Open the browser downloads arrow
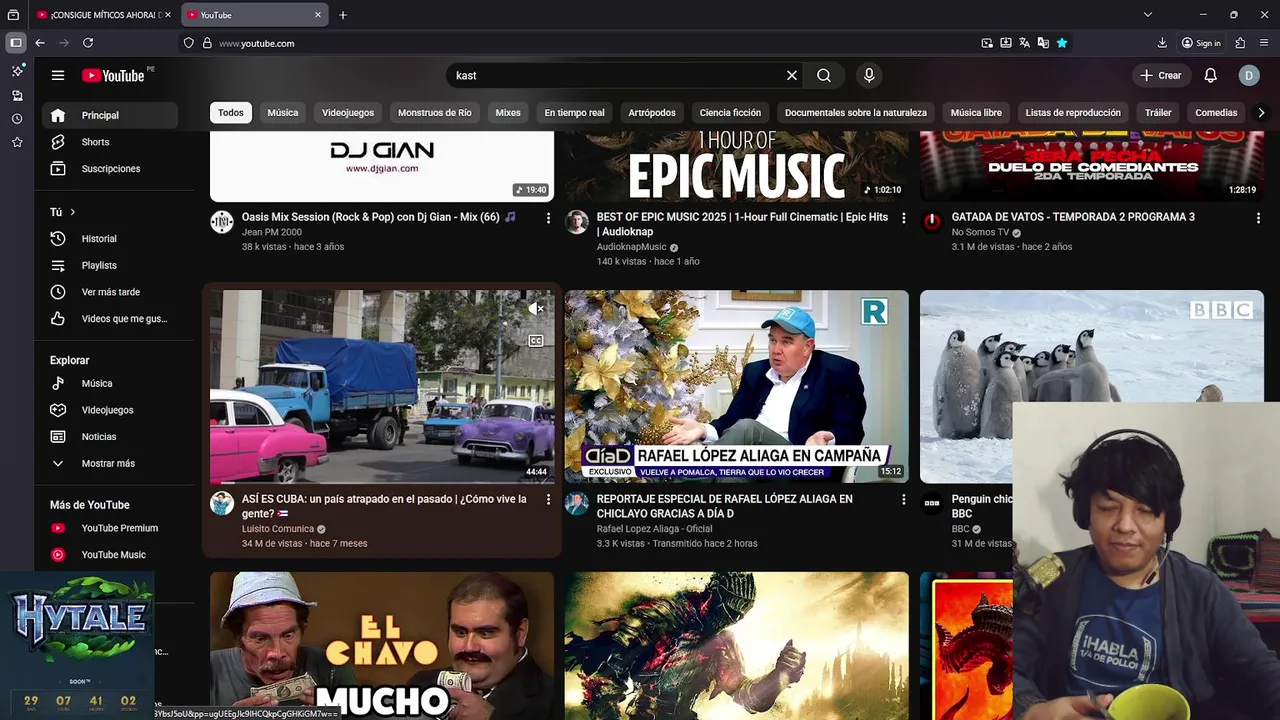The height and width of the screenshot is (720, 1280). tap(1162, 43)
